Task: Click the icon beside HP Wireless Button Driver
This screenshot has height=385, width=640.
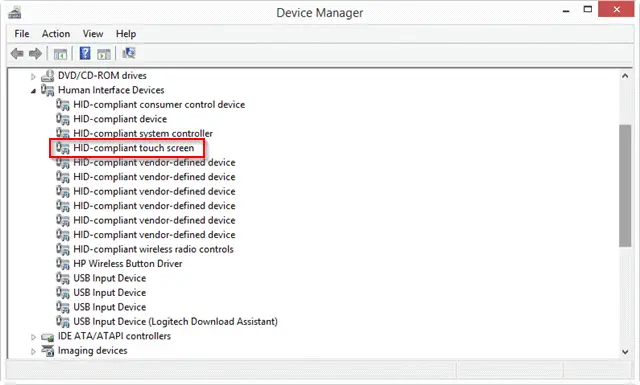Action: point(63,263)
